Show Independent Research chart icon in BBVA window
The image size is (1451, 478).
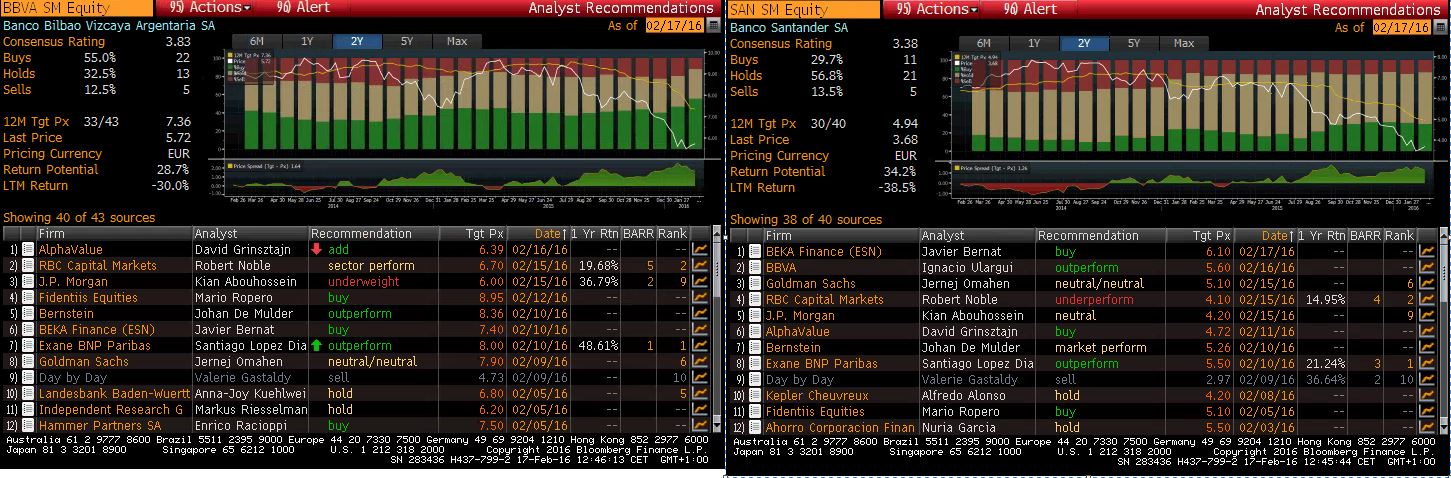[699, 410]
